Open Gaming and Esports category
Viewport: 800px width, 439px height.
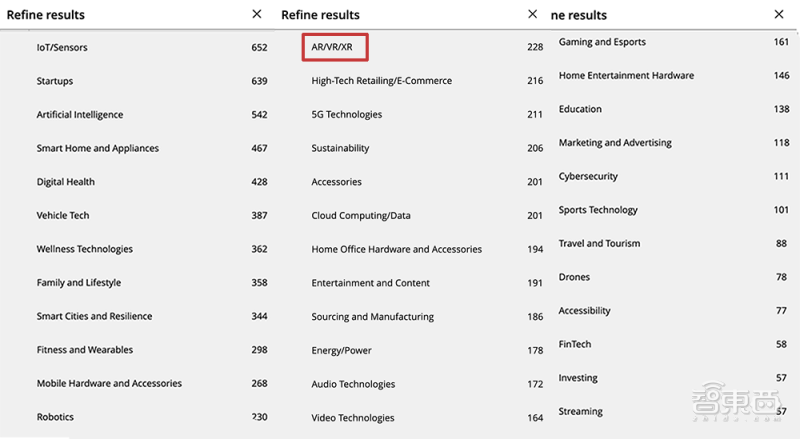click(602, 42)
